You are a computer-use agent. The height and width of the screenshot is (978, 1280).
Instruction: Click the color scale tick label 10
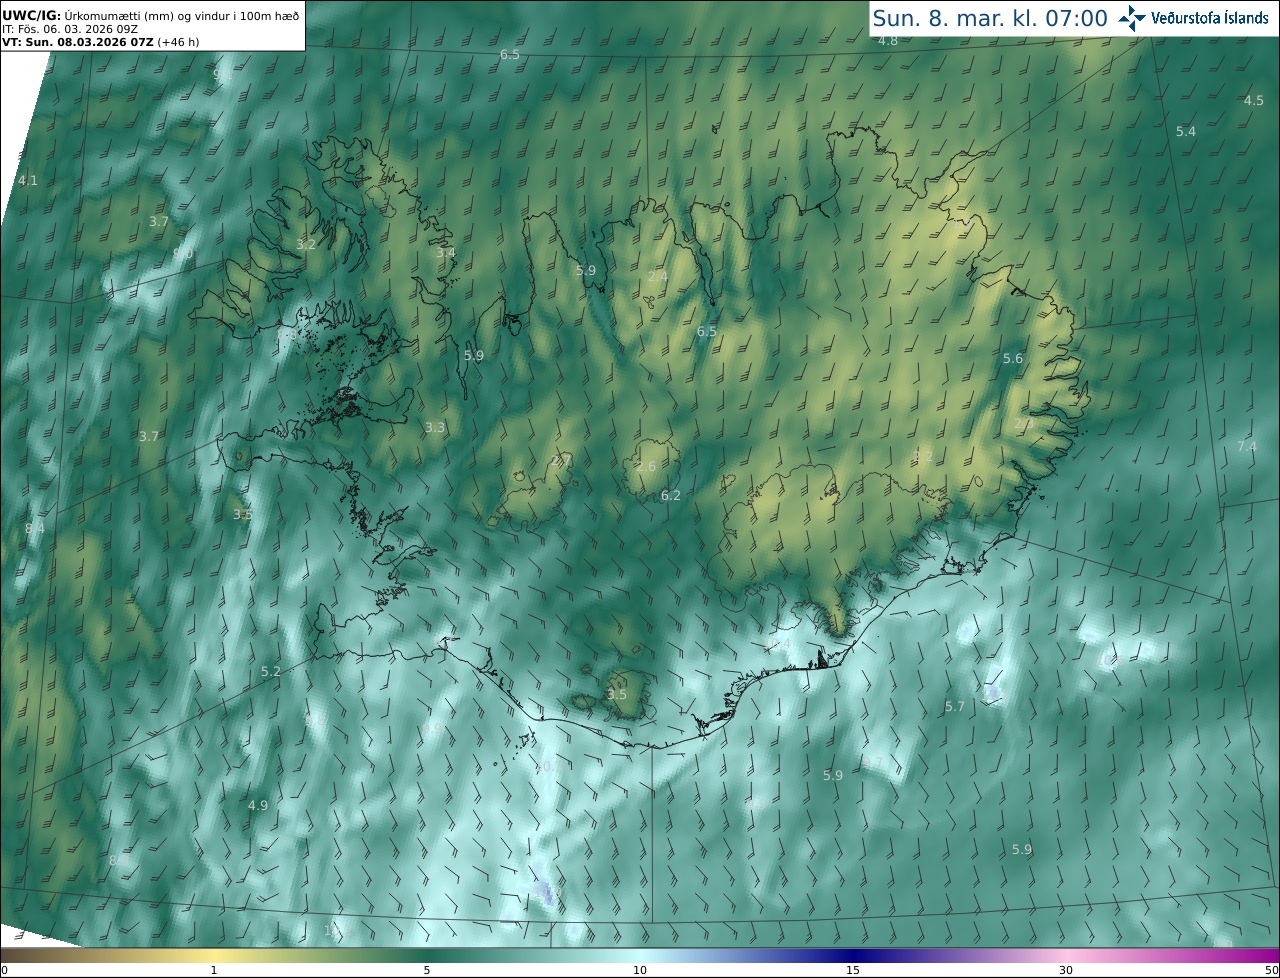(640, 970)
